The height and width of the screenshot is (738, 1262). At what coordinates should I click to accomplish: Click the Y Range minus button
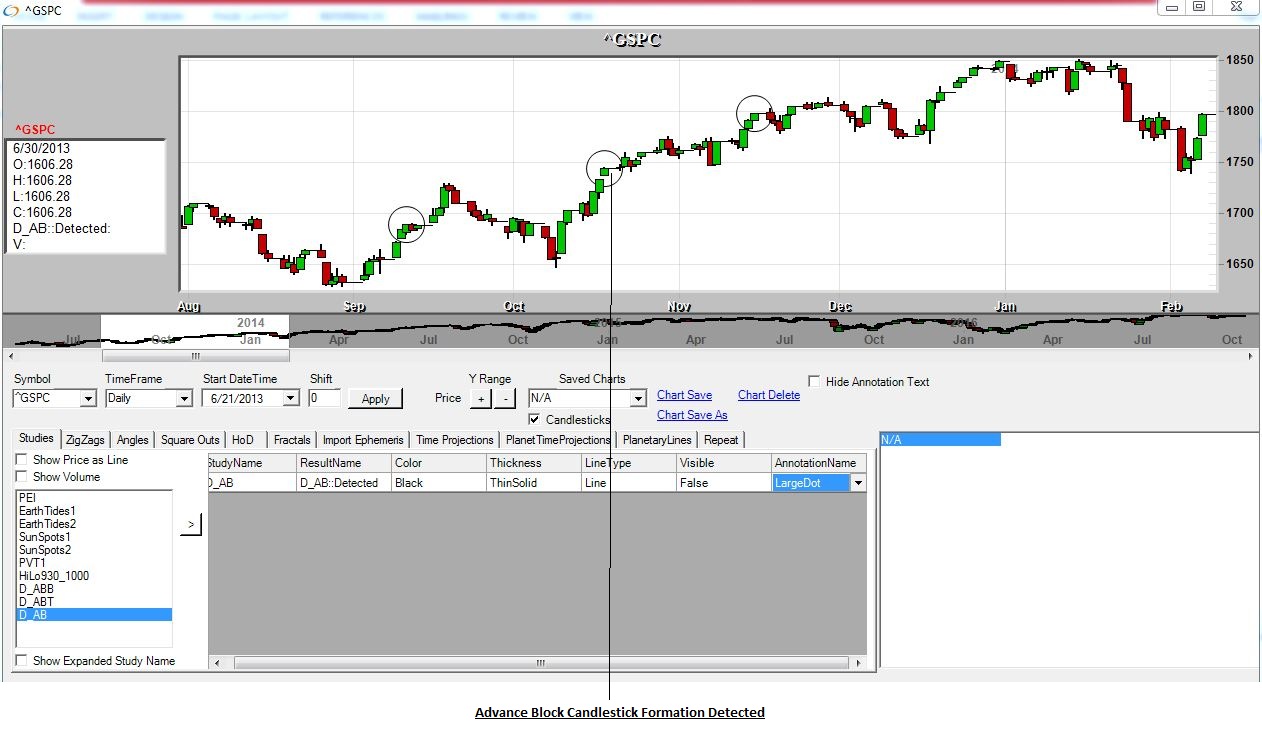point(505,398)
